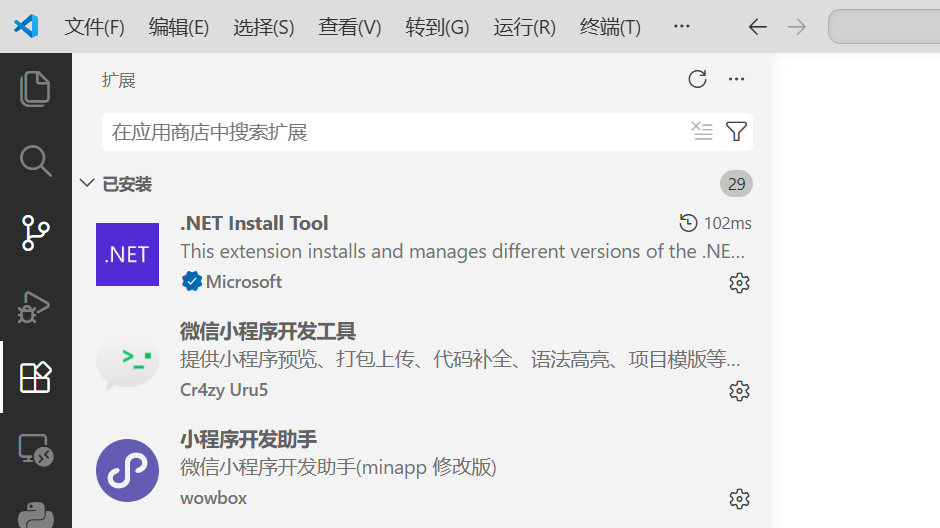Open the 转到(G) menu
Image resolution: width=940 pixels, height=528 pixels.
click(x=437, y=27)
